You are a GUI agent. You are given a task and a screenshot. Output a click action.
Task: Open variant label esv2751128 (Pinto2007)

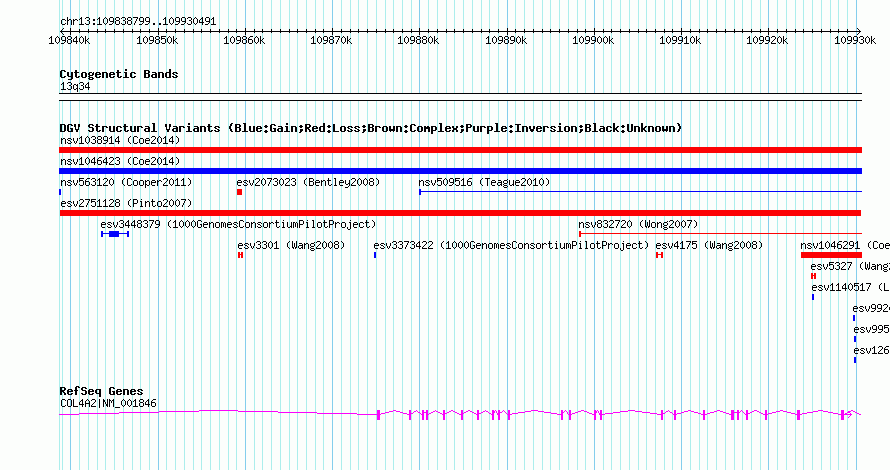[126, 203]
